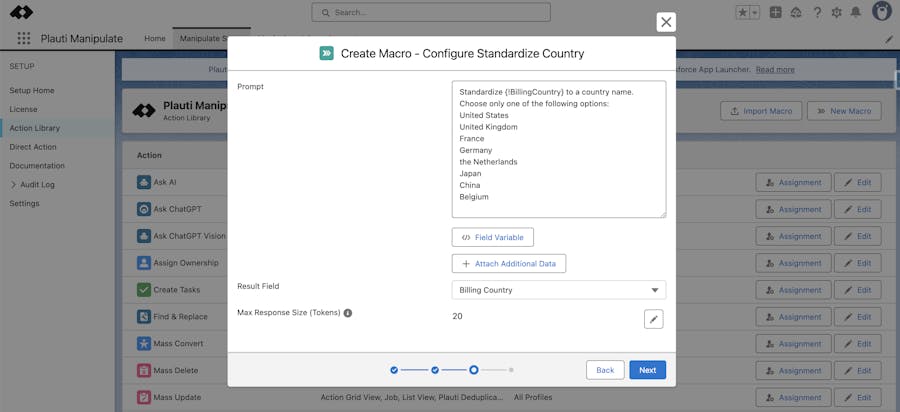Click the Mass Update action name
900x412 pixels.
pyautogui.click(x=177, y=397)
